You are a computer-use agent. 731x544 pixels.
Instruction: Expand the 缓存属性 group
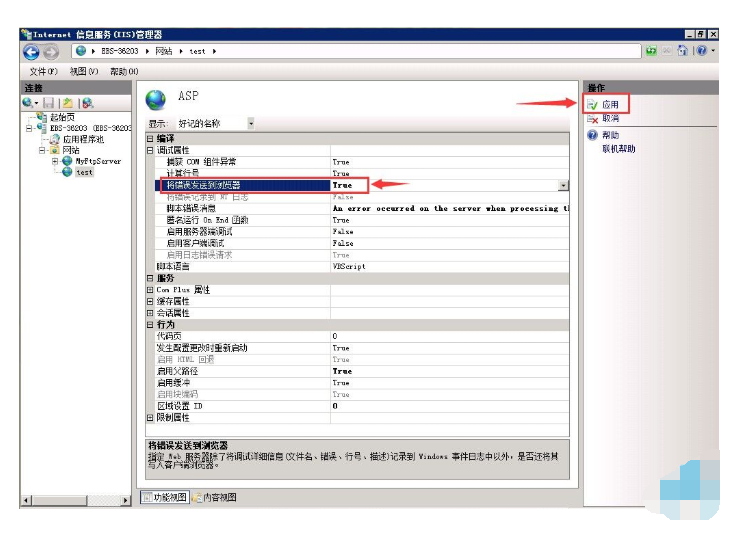click(x=150, y=302)
